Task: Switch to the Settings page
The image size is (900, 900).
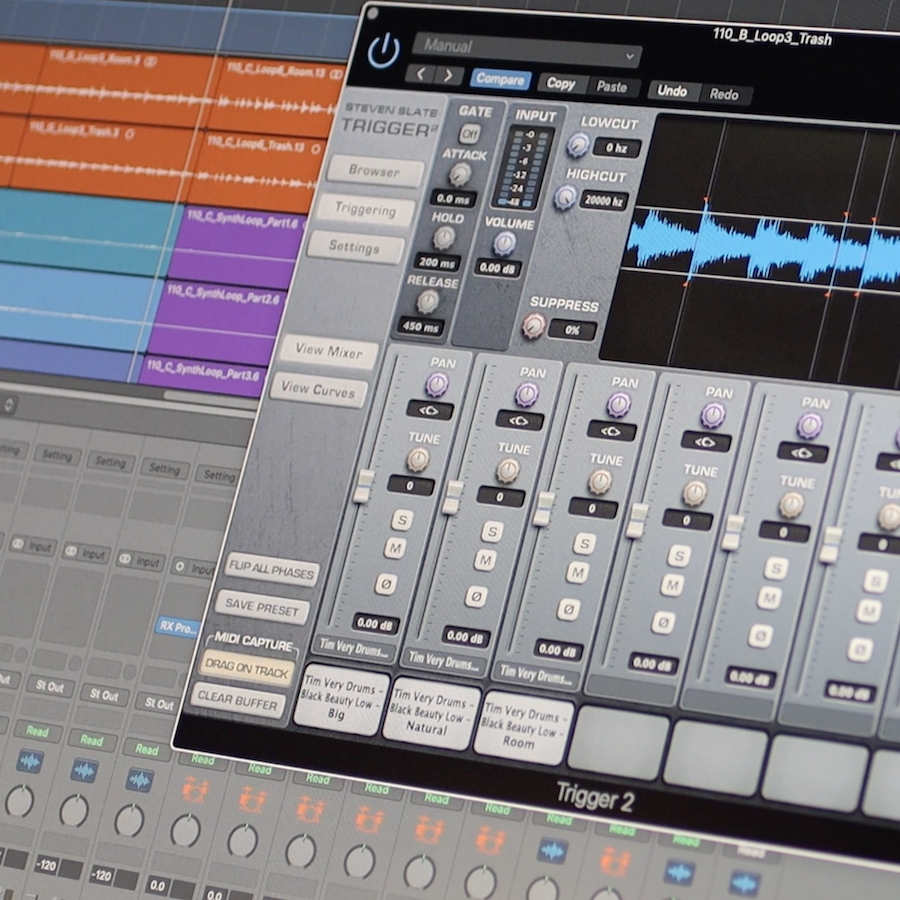Action: (354, 247)
